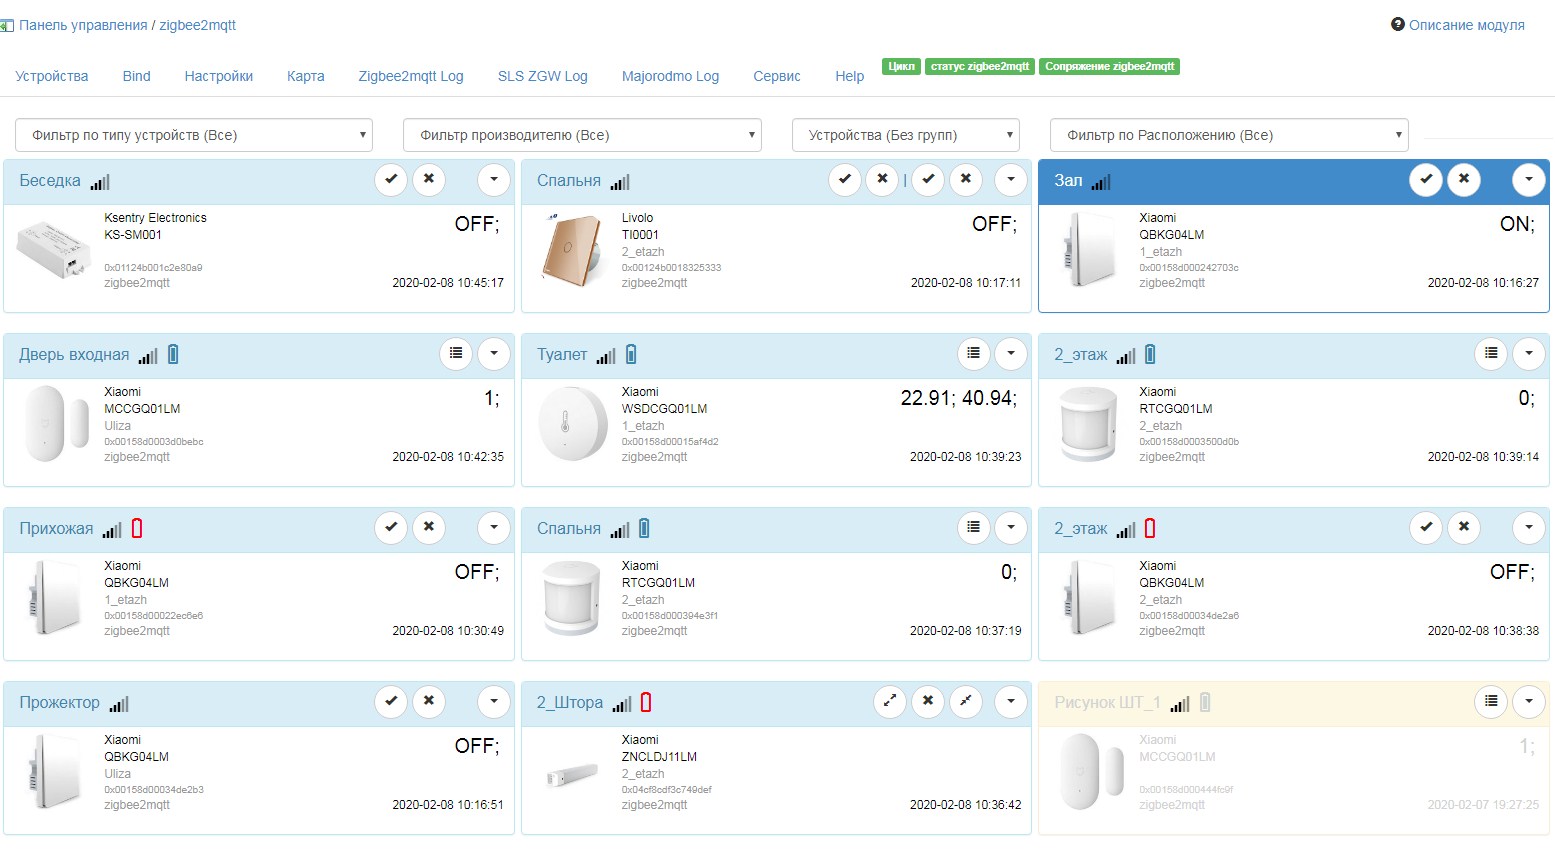Start pairing via Сопряжение zigbee2mqtt button
The image size is (1555, 857).
click(1110, 66)
